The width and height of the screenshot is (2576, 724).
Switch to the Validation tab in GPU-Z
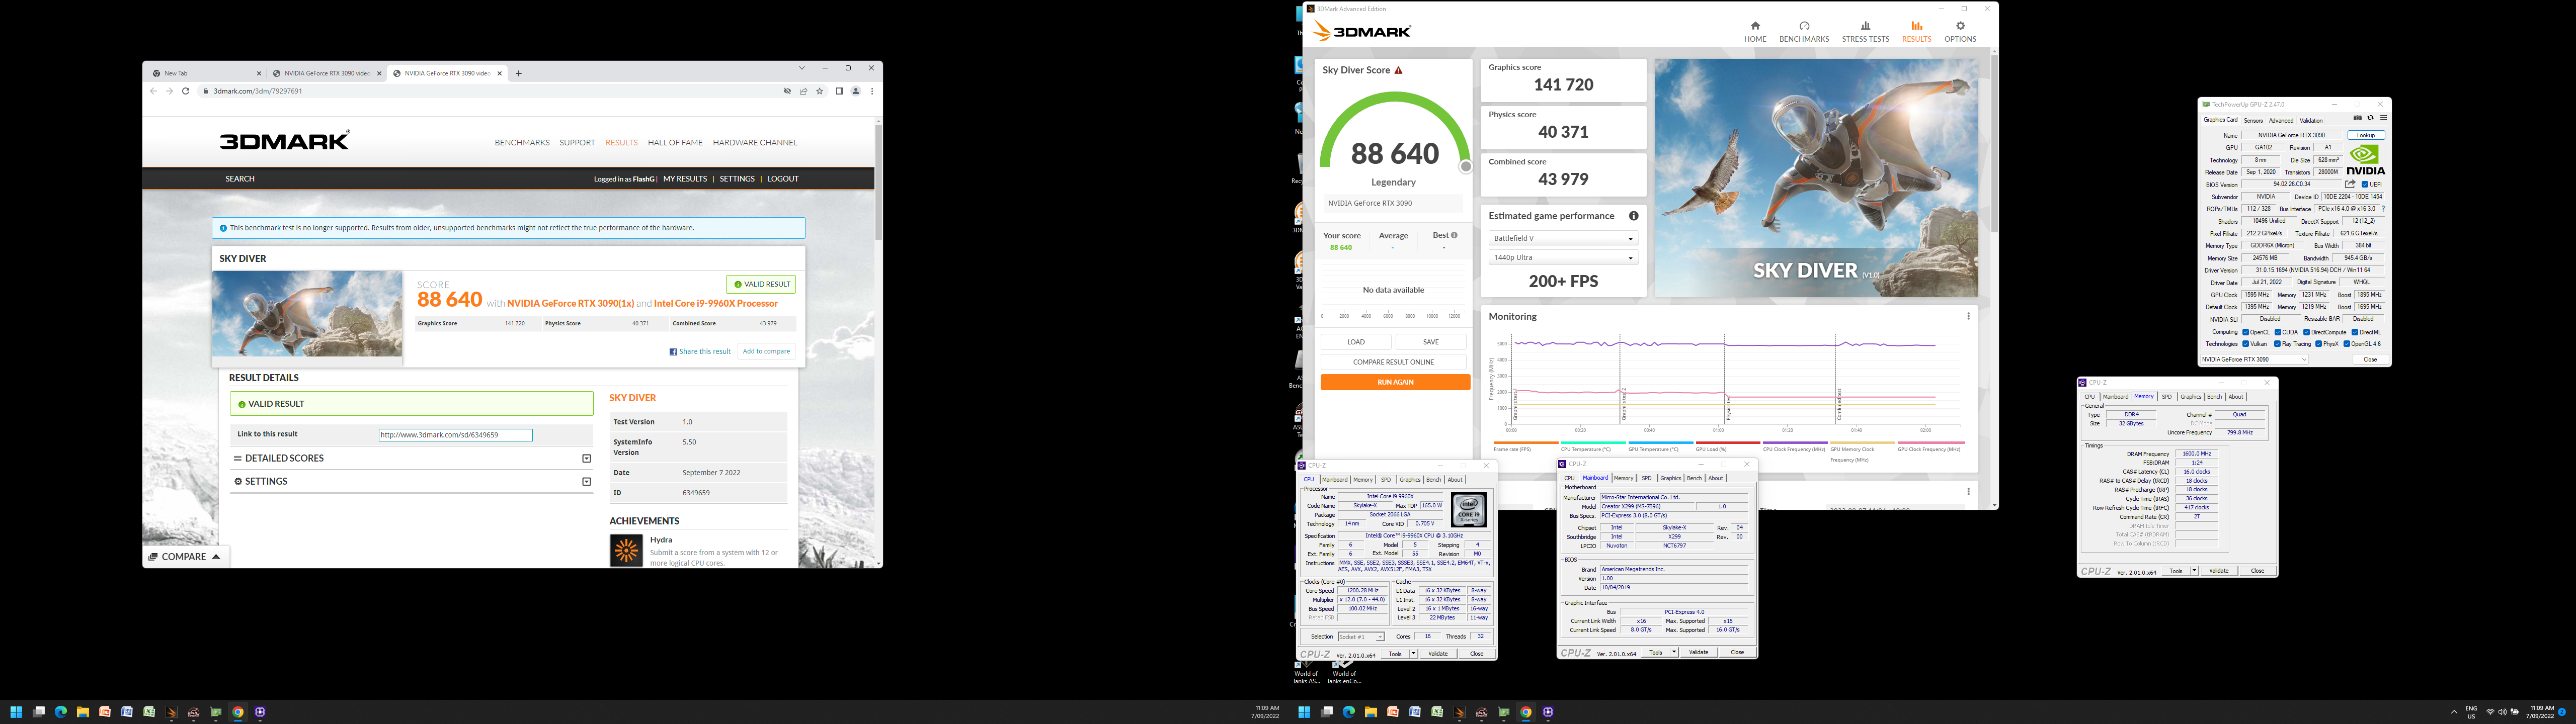(x=2311, y=121)
